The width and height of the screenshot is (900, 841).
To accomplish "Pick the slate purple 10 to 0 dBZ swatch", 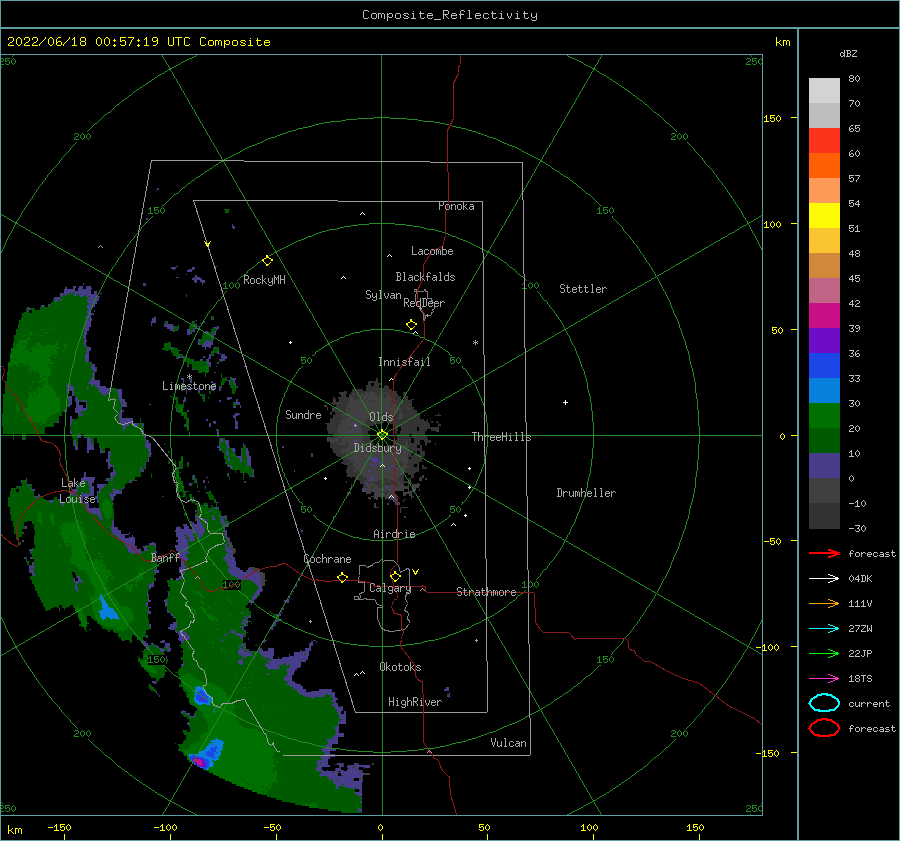I will coord(824,466).
